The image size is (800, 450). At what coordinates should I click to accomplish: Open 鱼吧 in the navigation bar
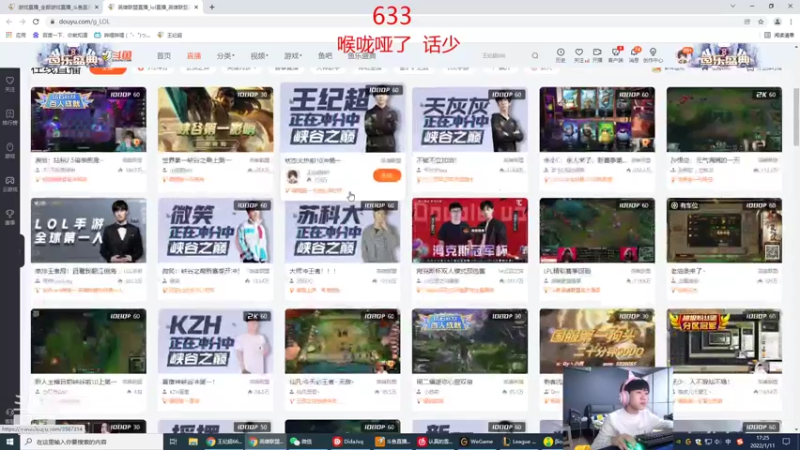pyautogui.click(x=325, y=56)
